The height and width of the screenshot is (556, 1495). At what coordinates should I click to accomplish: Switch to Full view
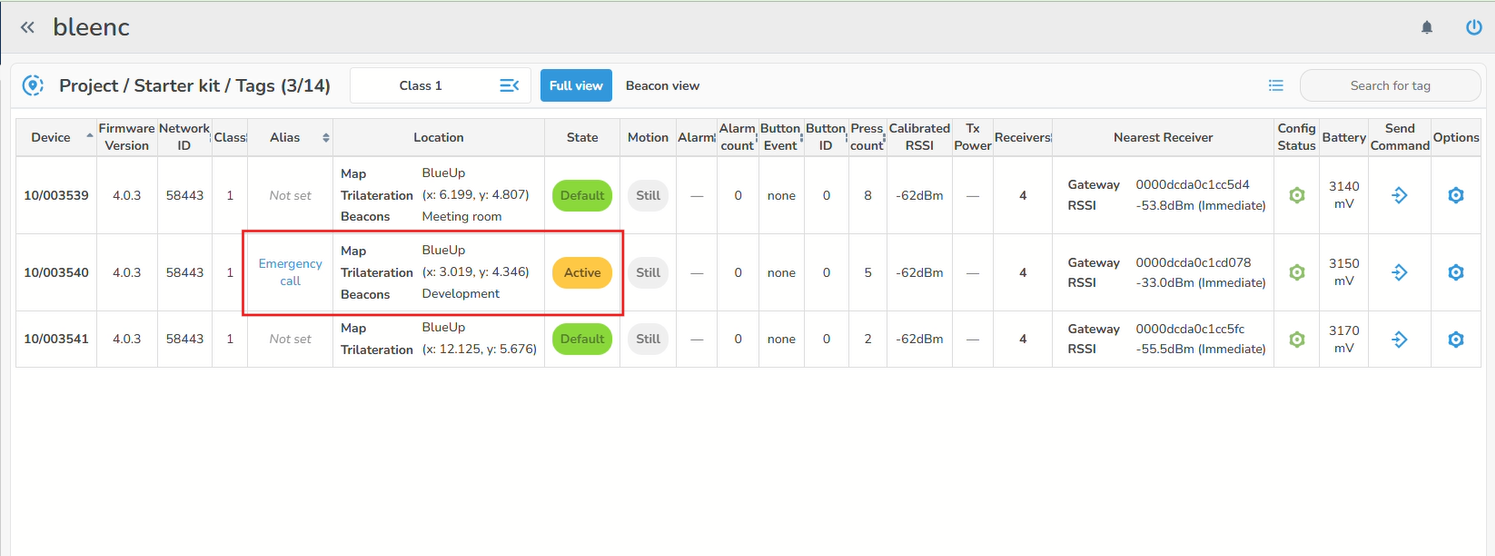tap(576, 86)
